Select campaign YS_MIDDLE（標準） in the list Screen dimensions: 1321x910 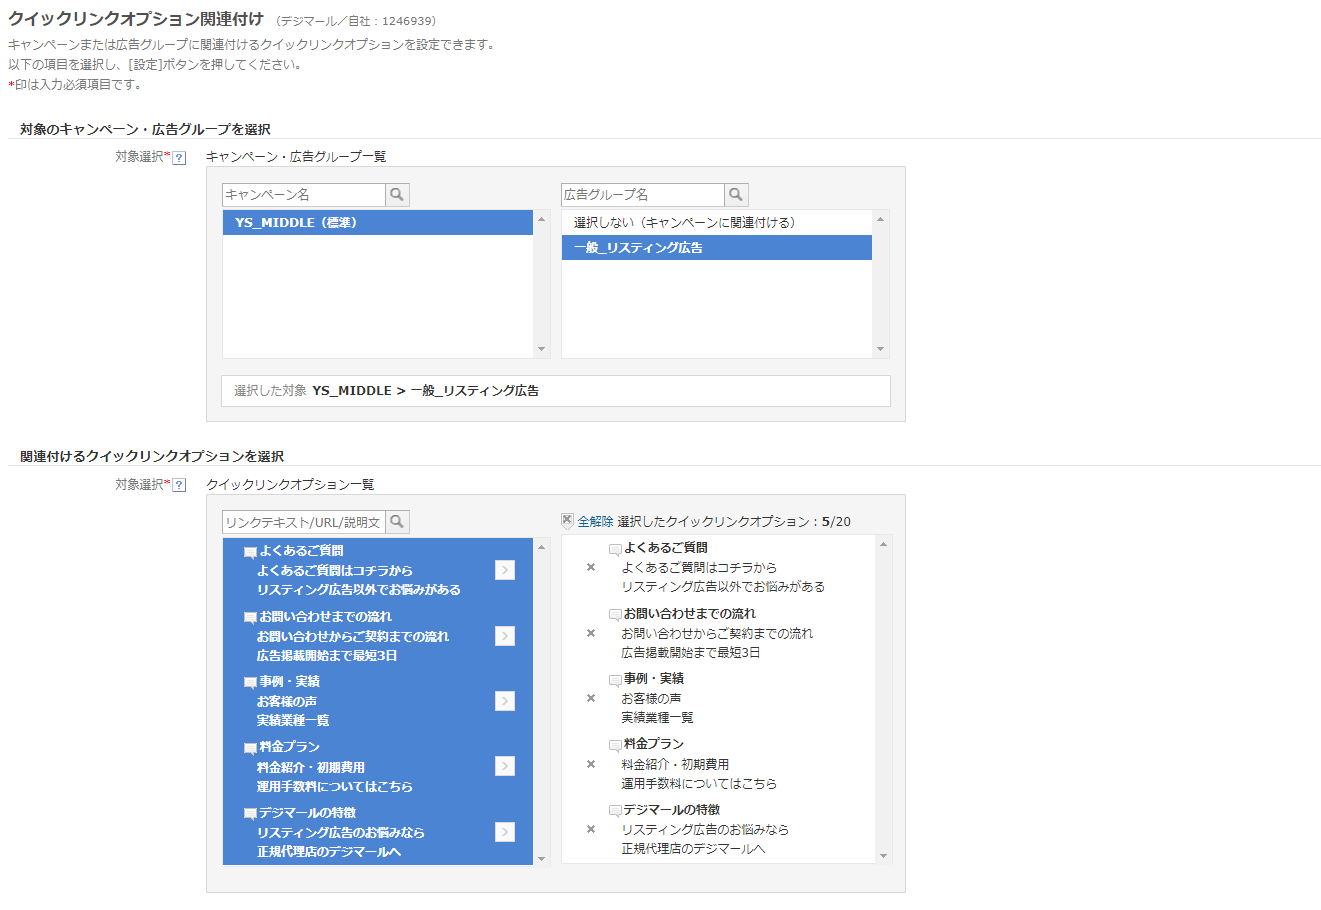[378, 223]
